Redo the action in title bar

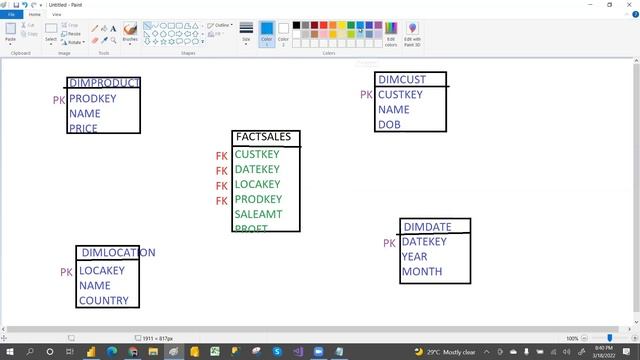pos(33,5)
